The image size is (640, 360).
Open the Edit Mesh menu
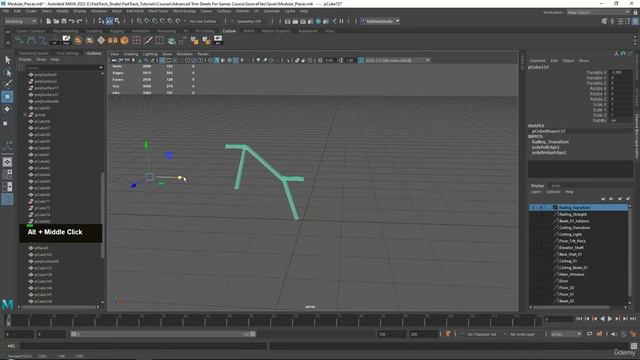point(135,11)
